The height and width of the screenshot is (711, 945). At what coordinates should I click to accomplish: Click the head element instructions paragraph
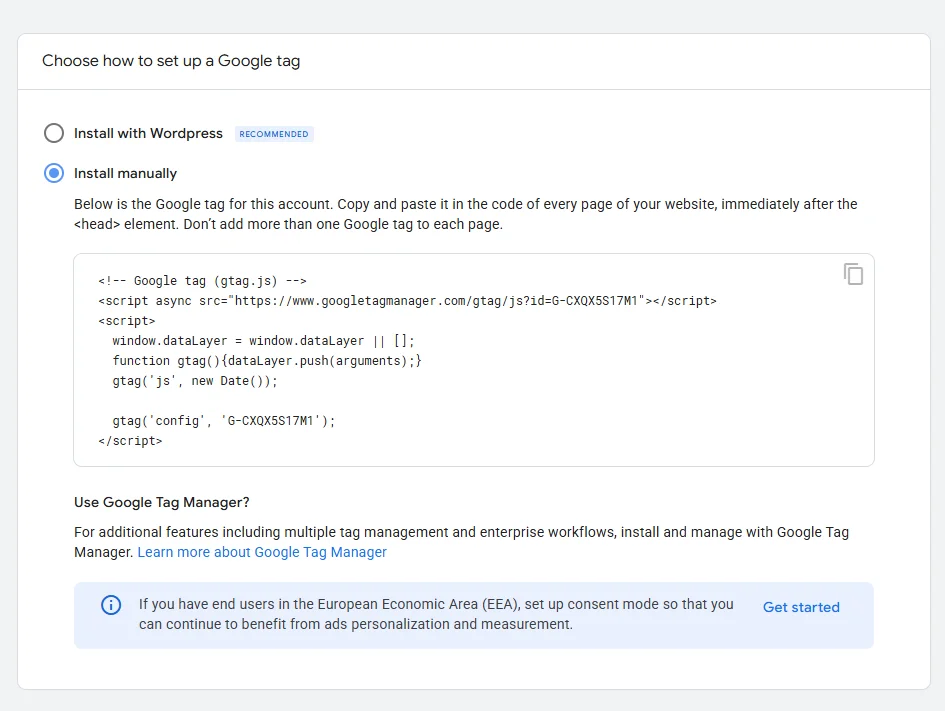click(465, 214)
